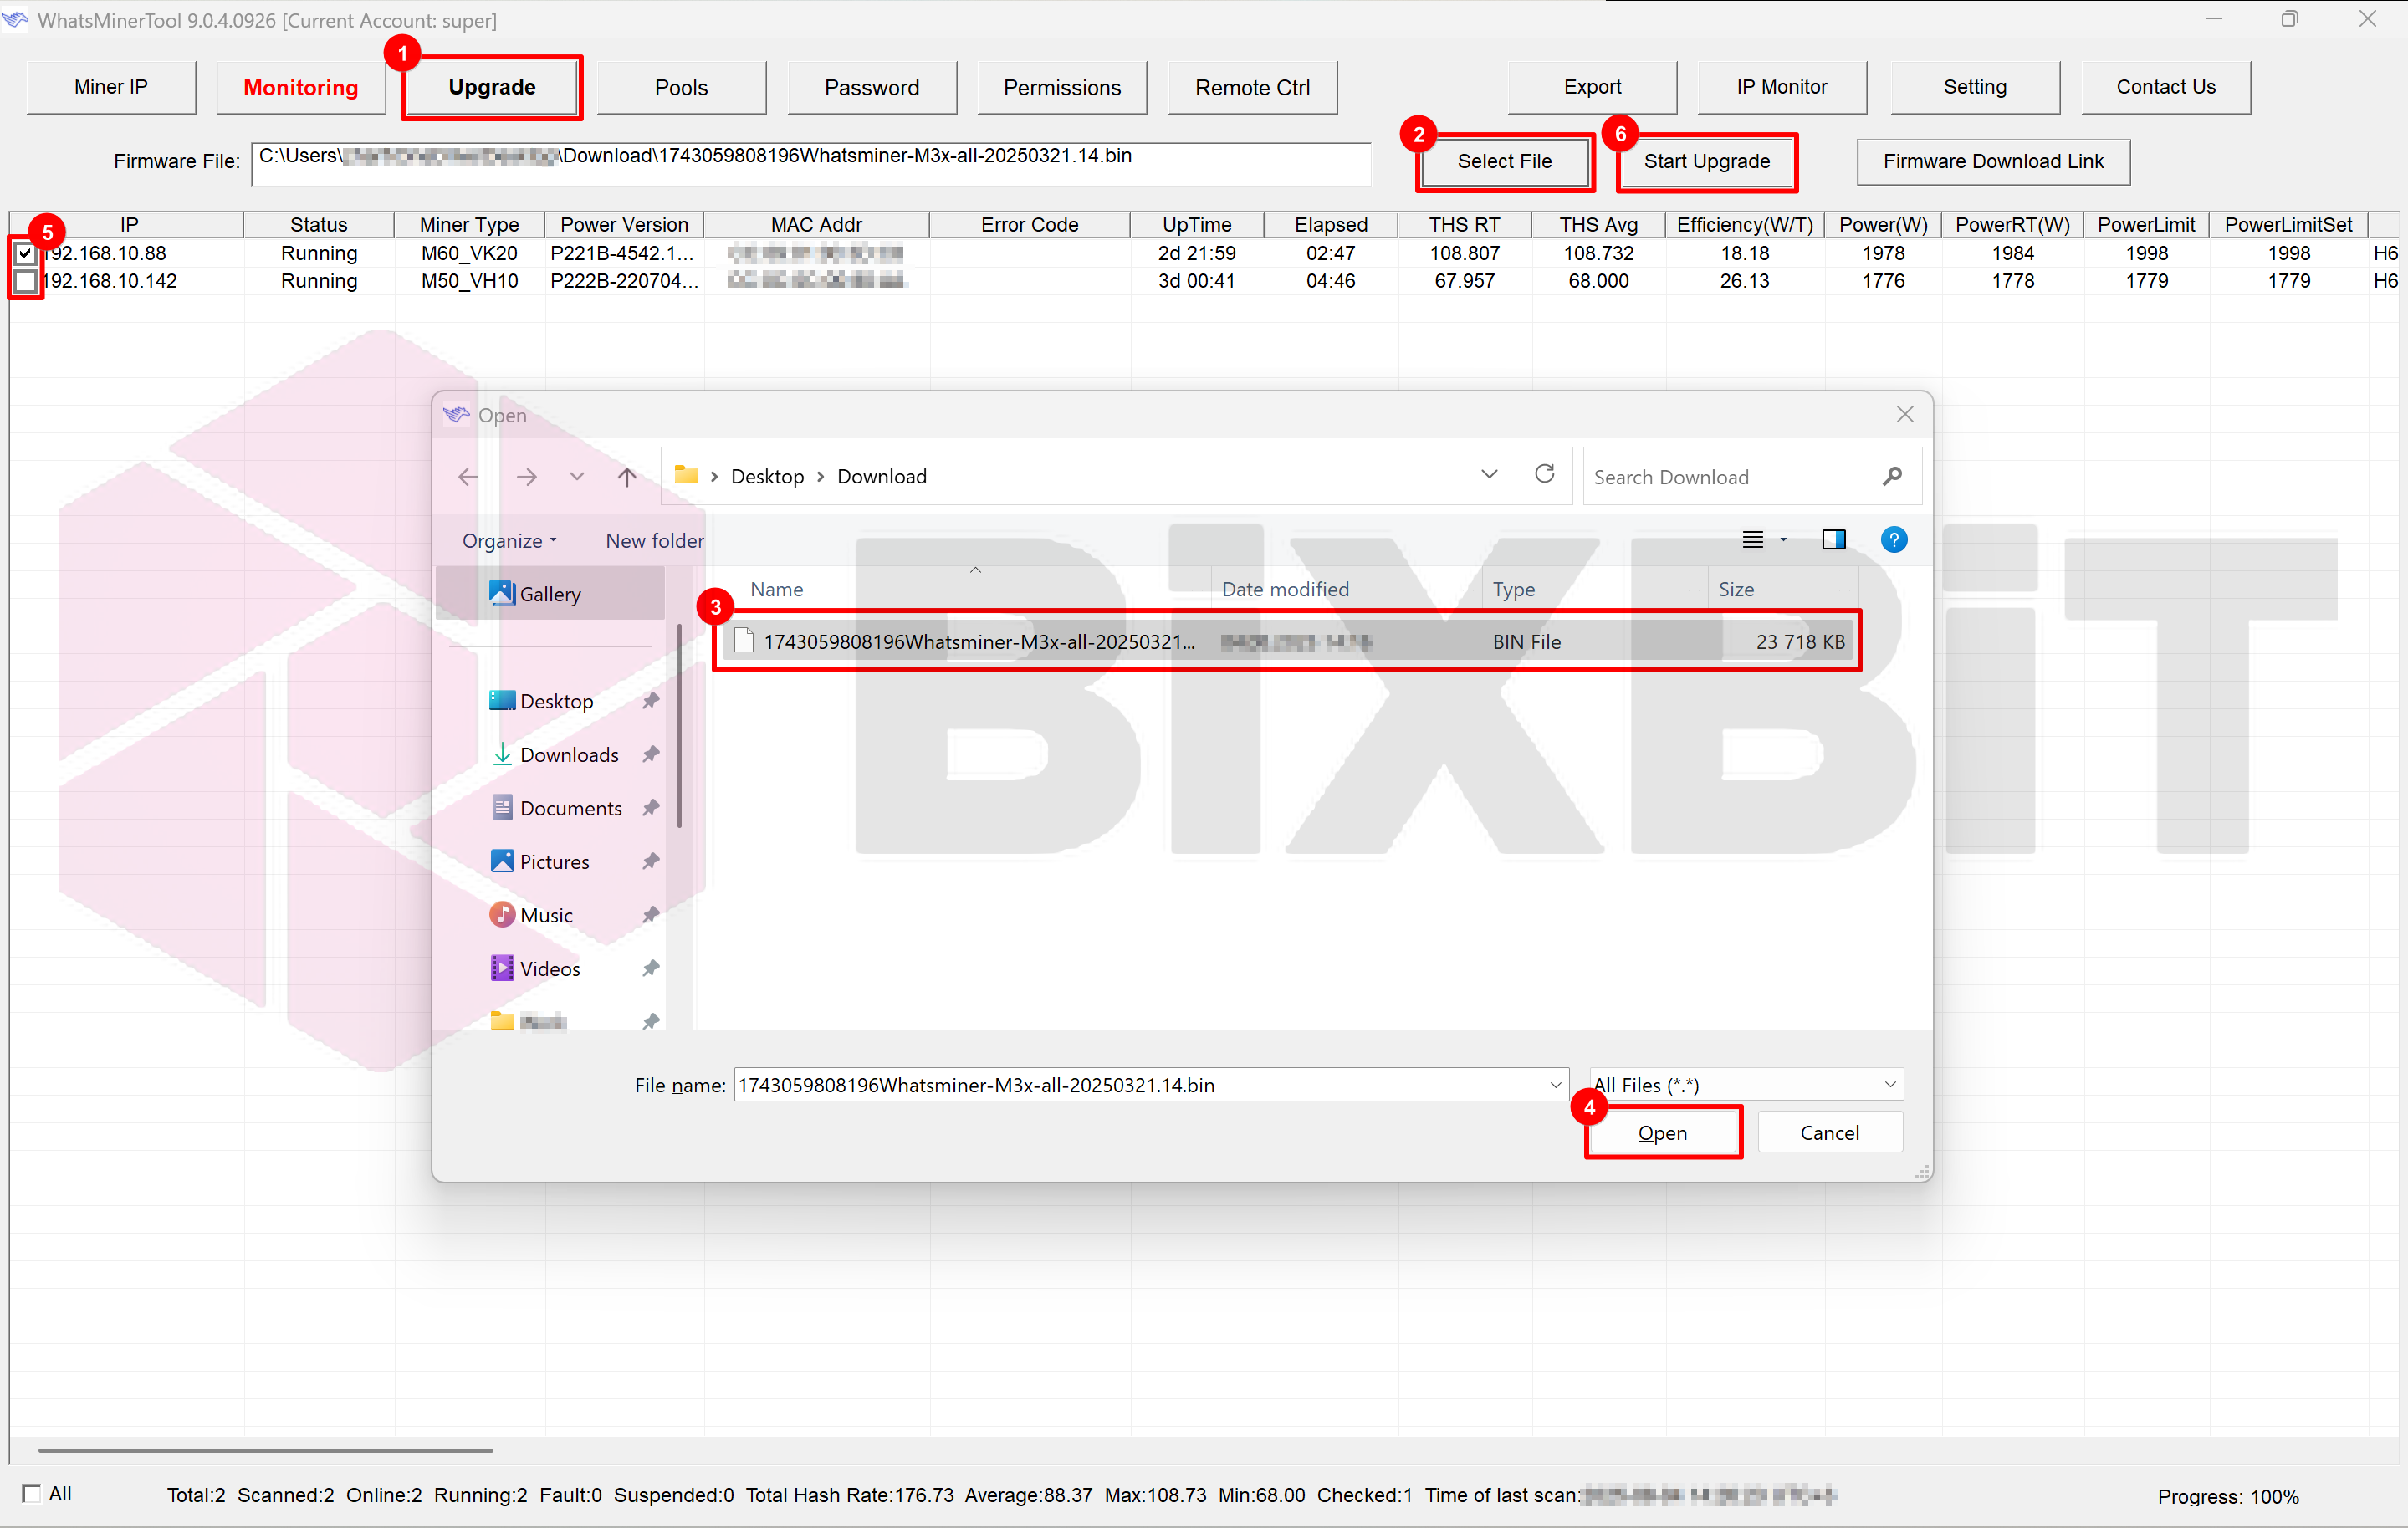
Task: Click the Desktop breadcrumb in address bar
Action: 767,477
